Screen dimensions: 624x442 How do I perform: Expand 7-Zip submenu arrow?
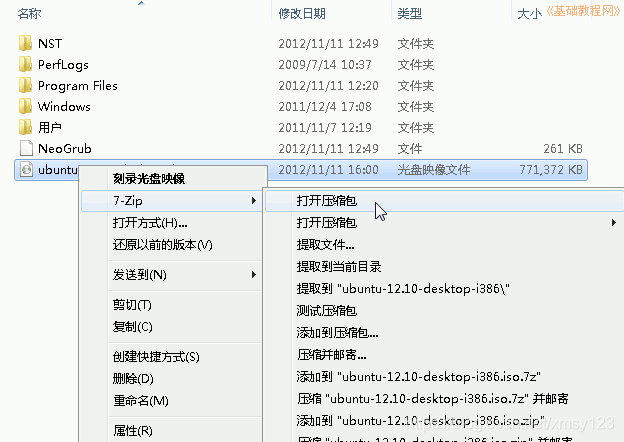[254, 201]
